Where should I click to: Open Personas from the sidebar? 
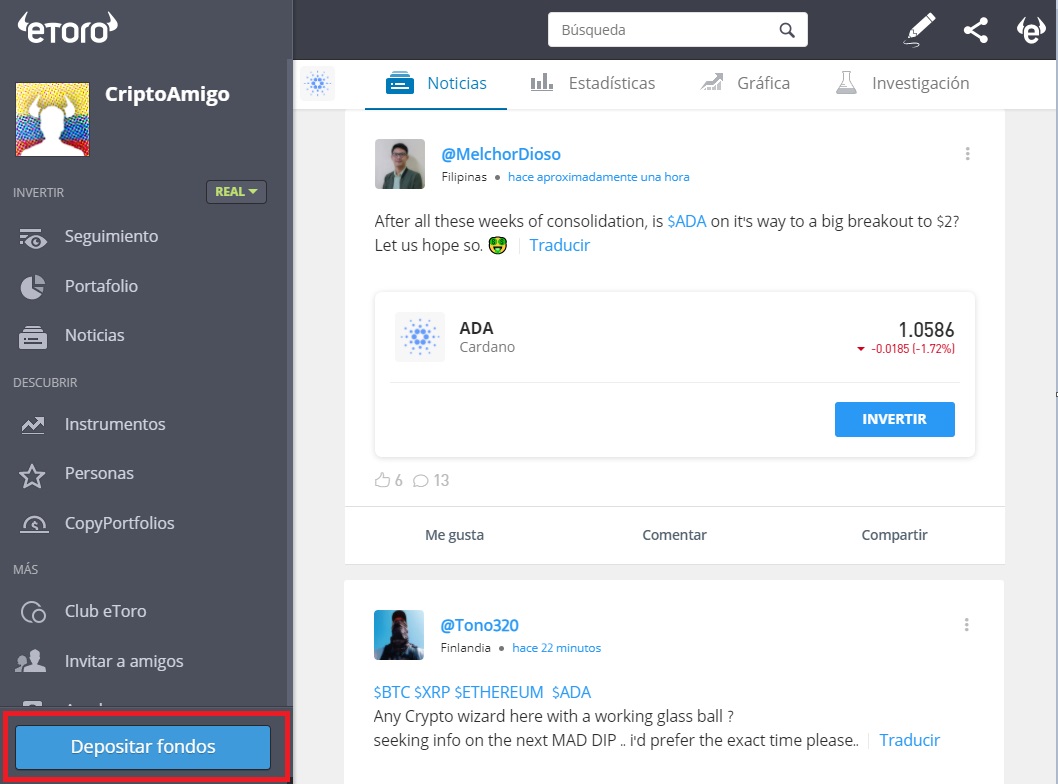coord(99,473)
